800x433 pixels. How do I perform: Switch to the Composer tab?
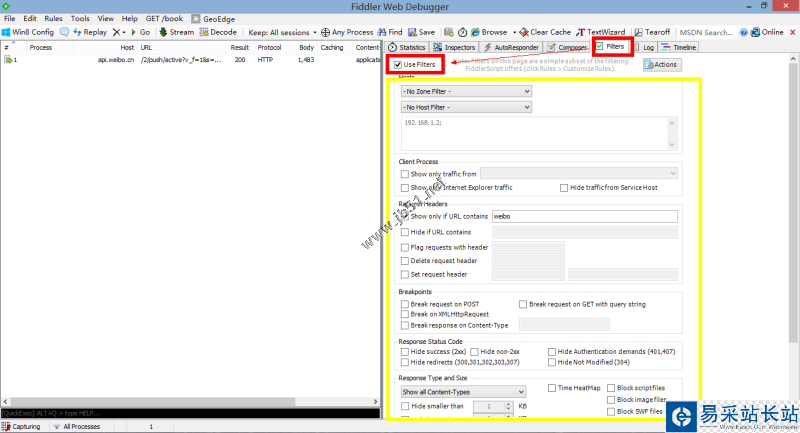pos(567,47)
